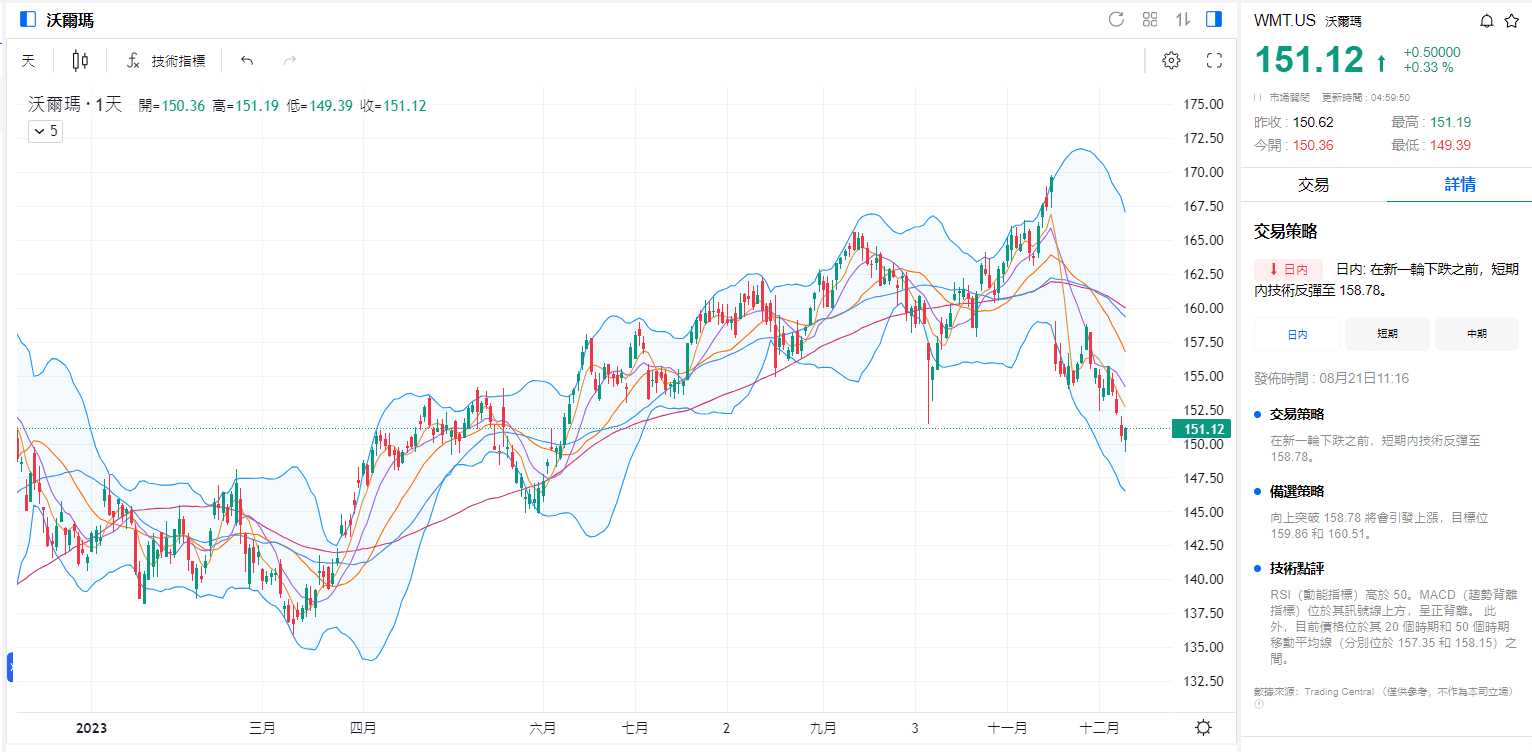Enter fullscreen chart mode
This screenshot has width=1532, height=752.
pyautogui.click(x=1215, y=61)
